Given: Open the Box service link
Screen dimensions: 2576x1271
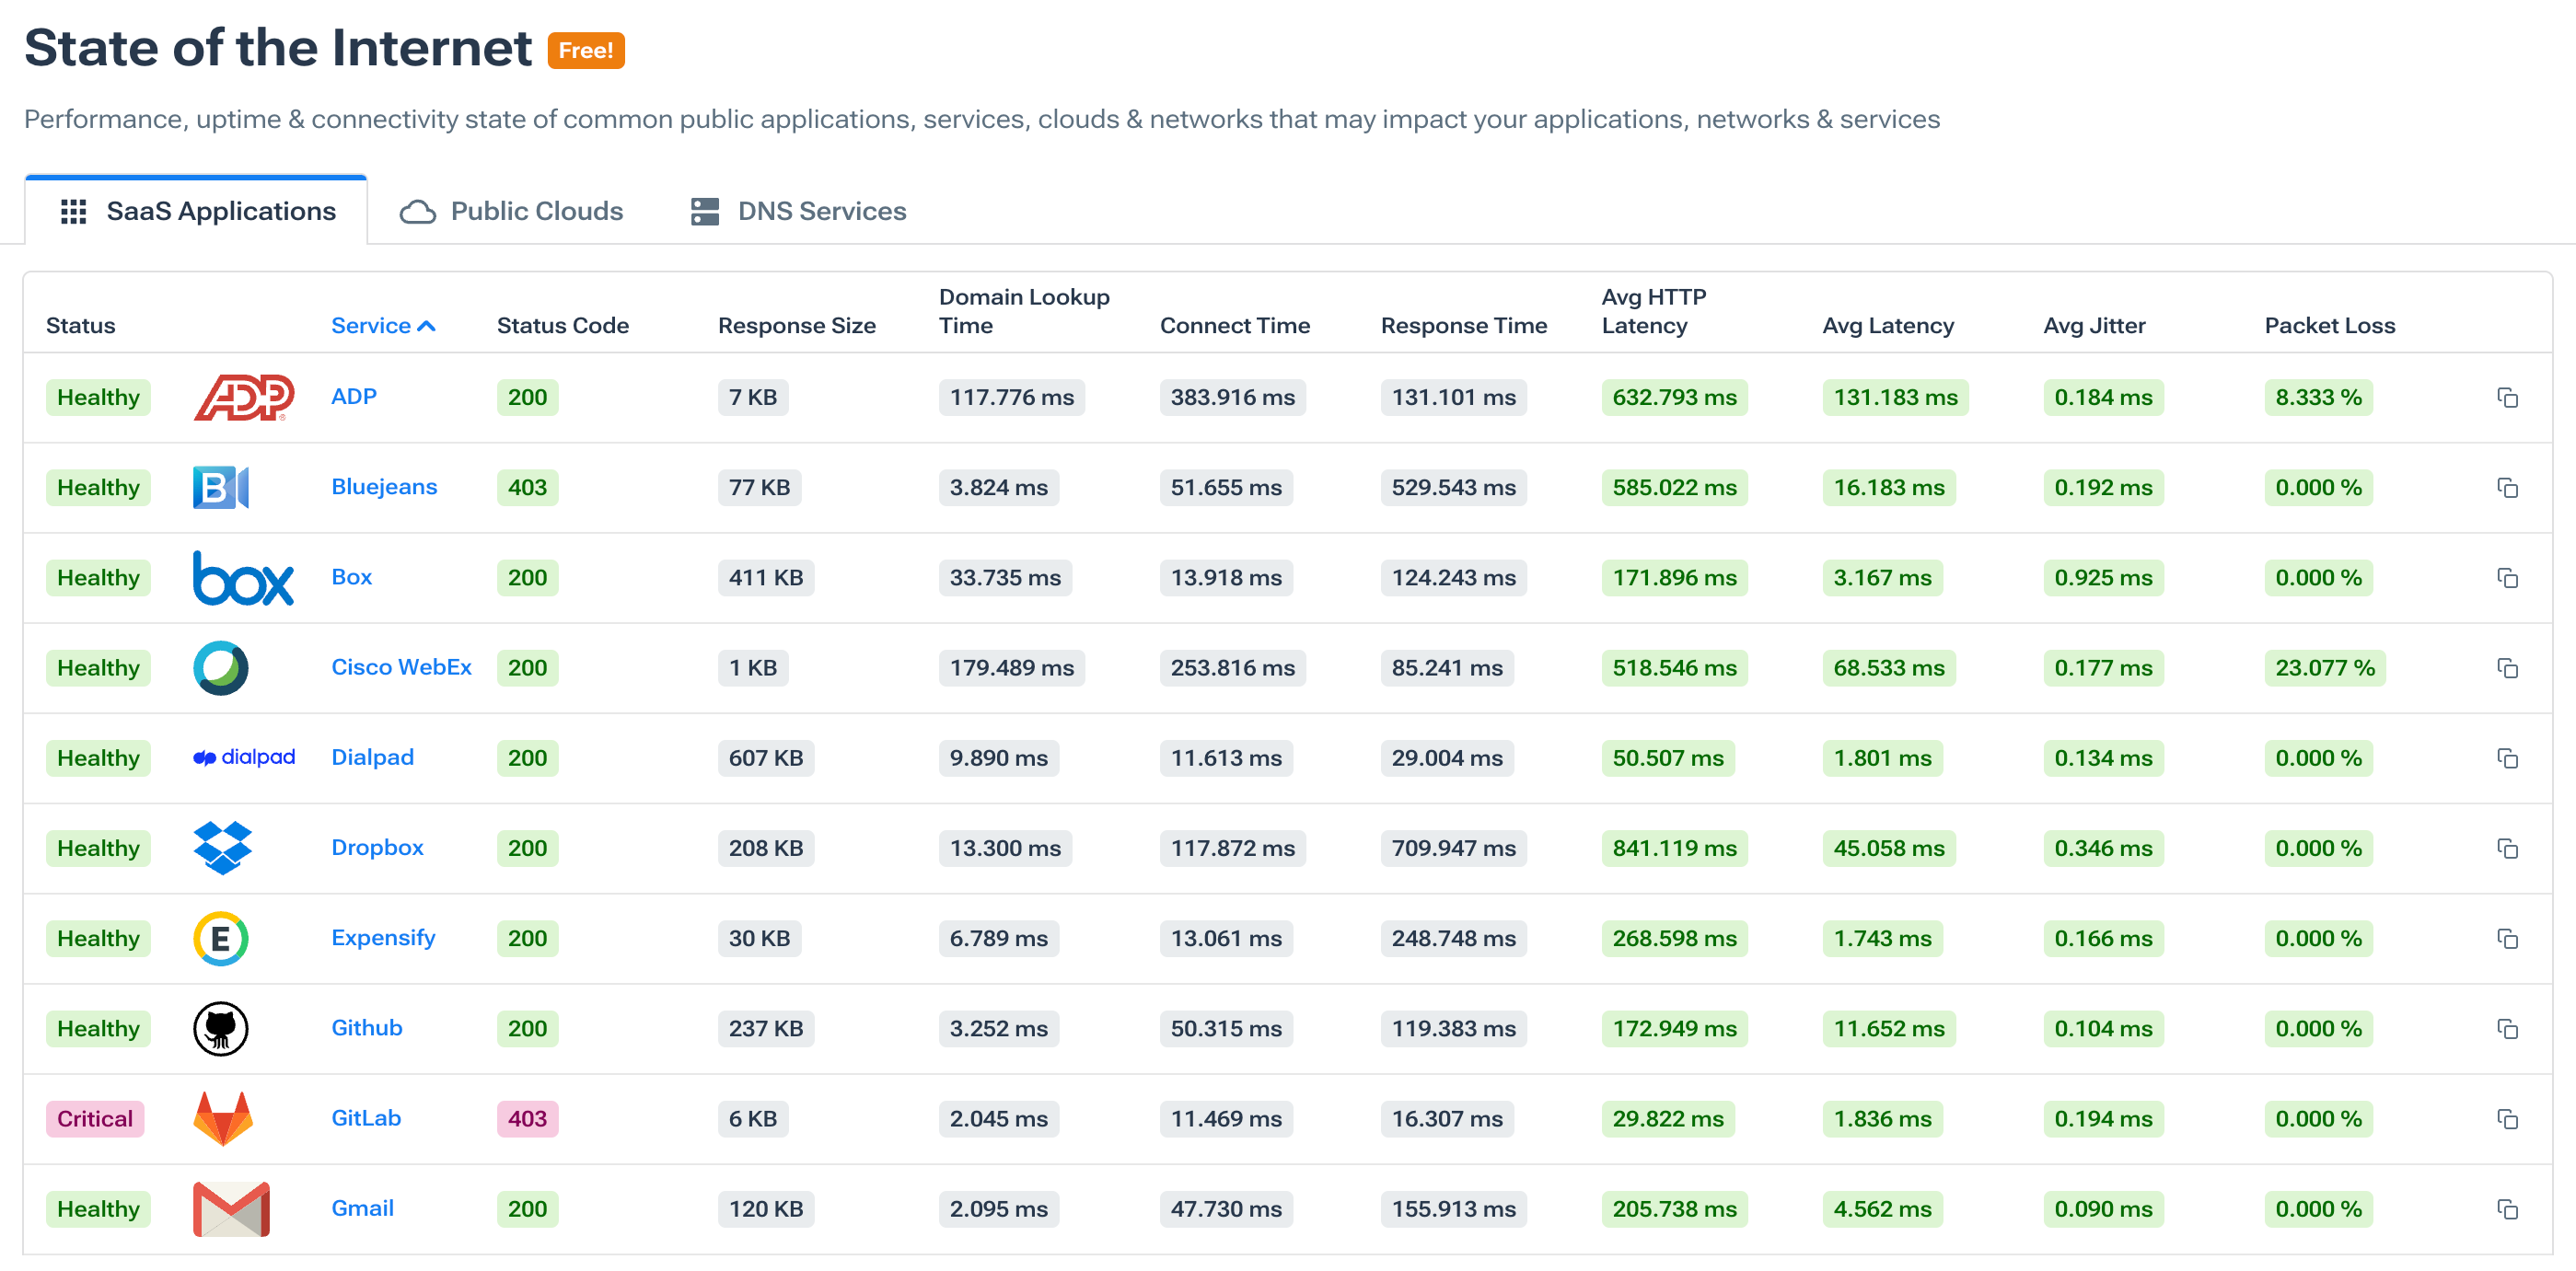Looking at the screenshot, I should pos(351,577).
